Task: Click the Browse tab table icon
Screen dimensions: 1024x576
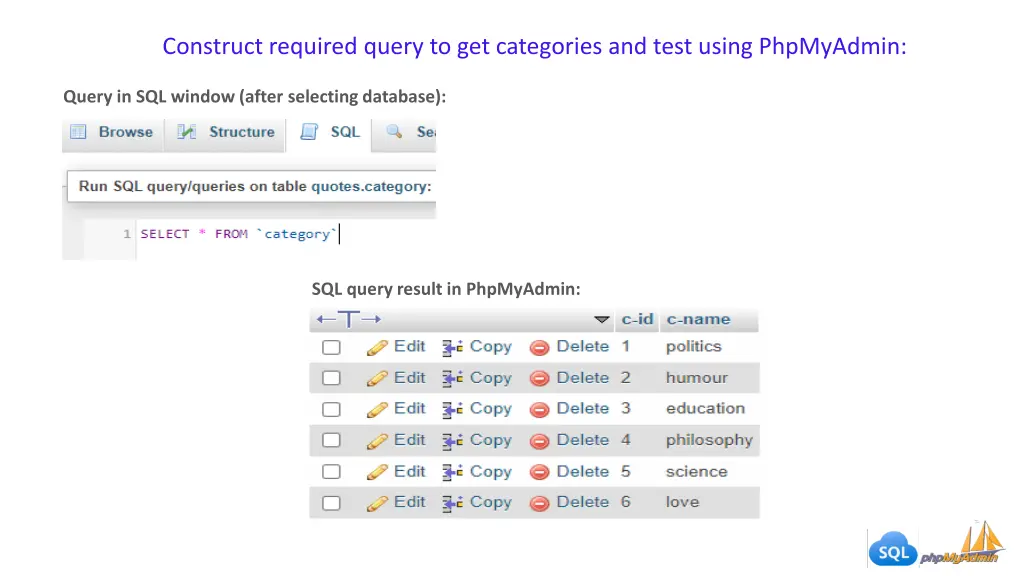Action: [79, 132]
